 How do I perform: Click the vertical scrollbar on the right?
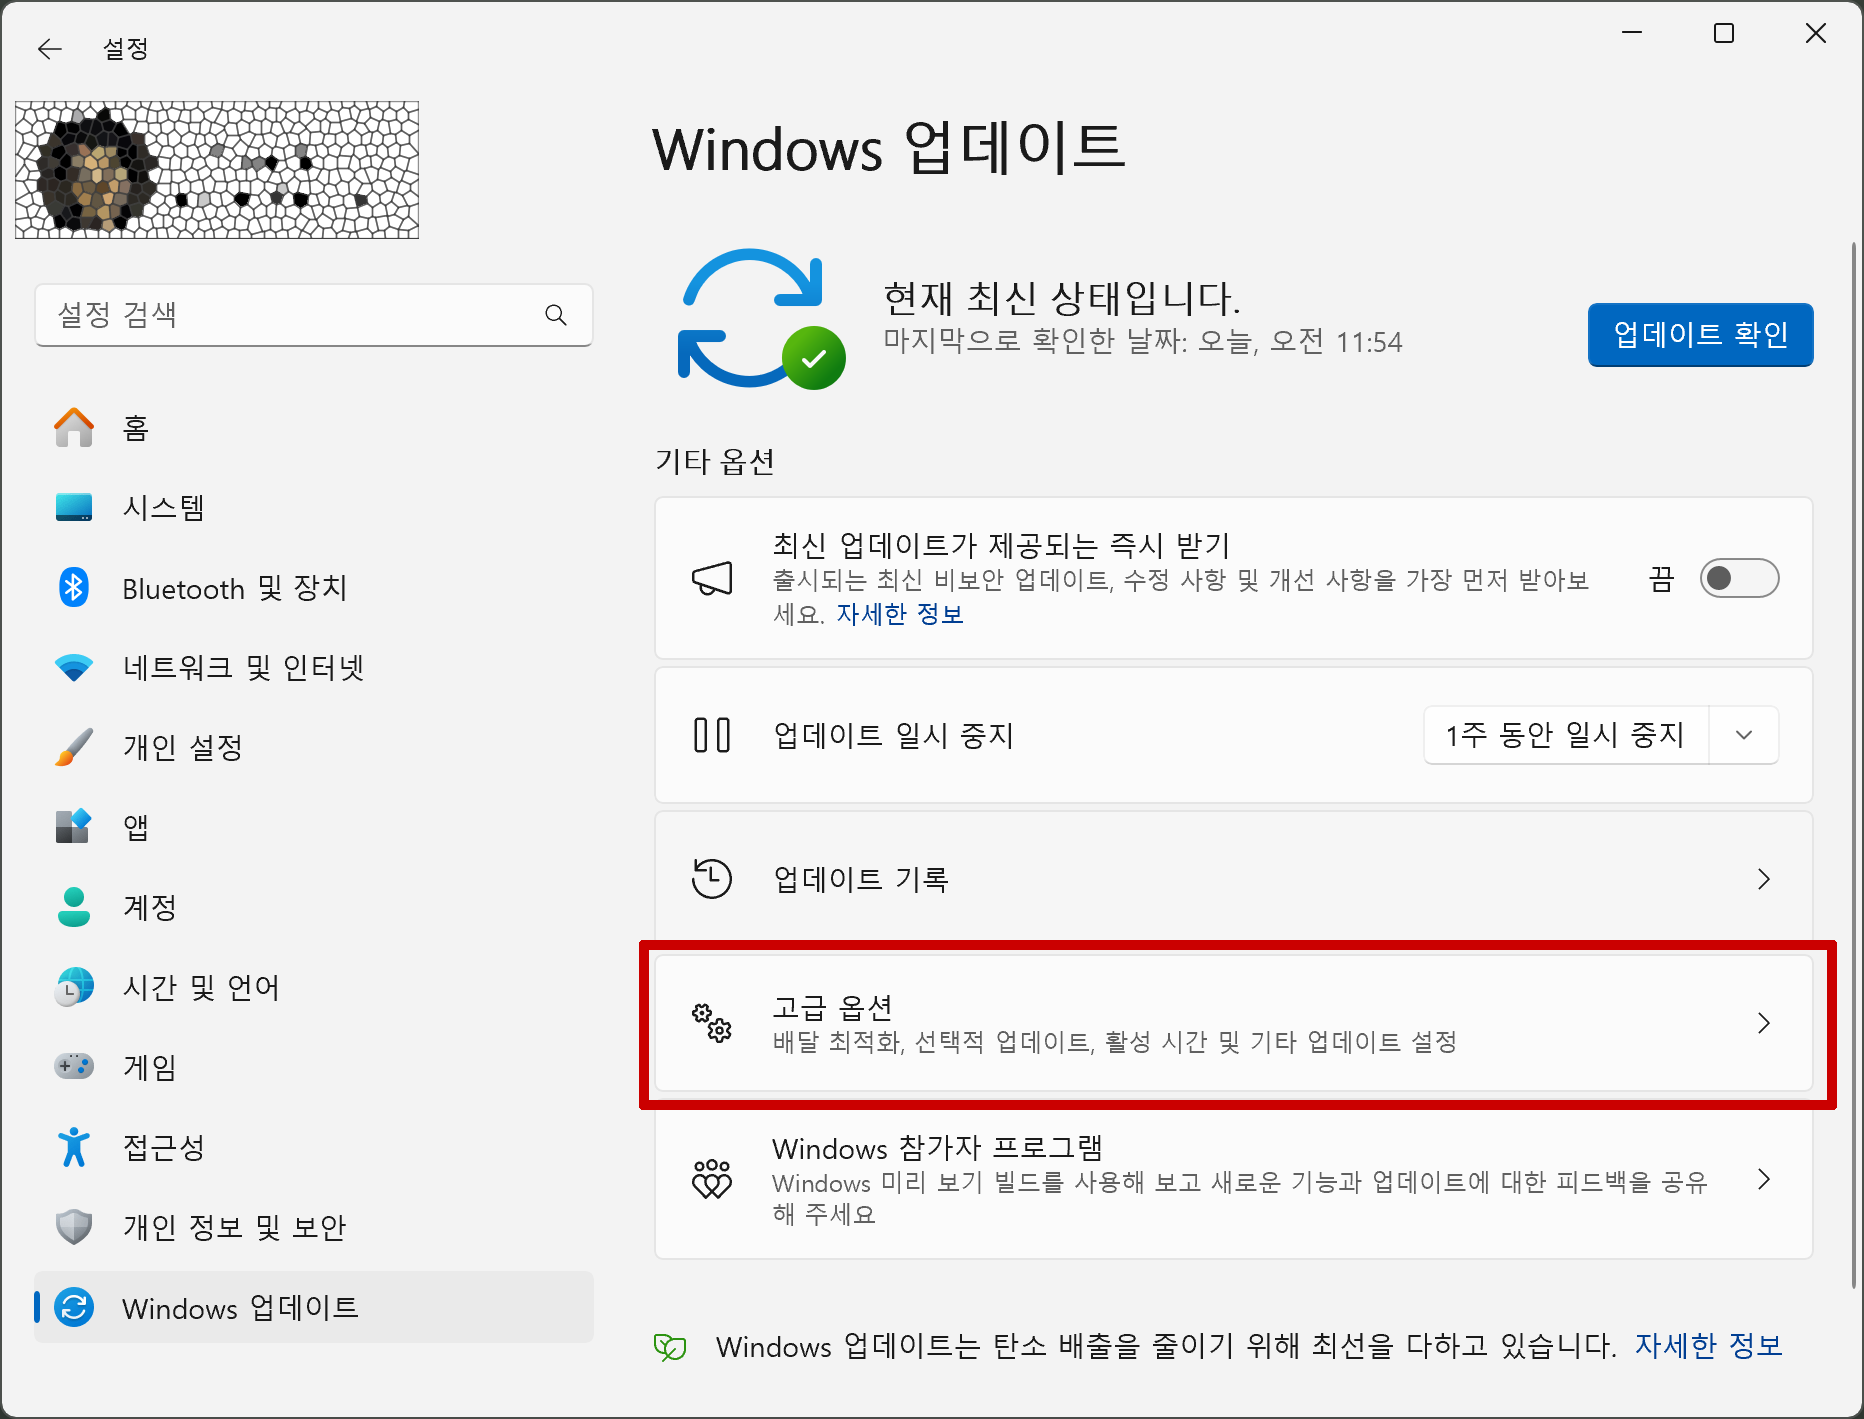click(1853, 765)
